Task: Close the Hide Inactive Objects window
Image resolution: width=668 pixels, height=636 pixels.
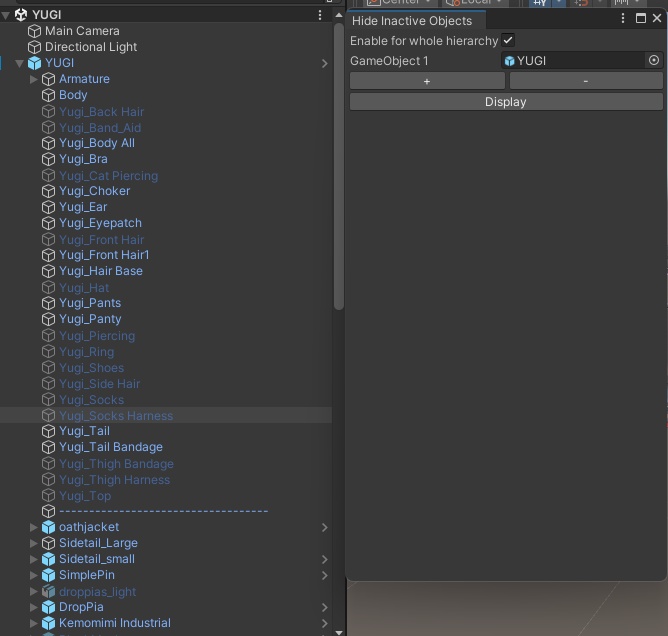Action: [657, 18]
